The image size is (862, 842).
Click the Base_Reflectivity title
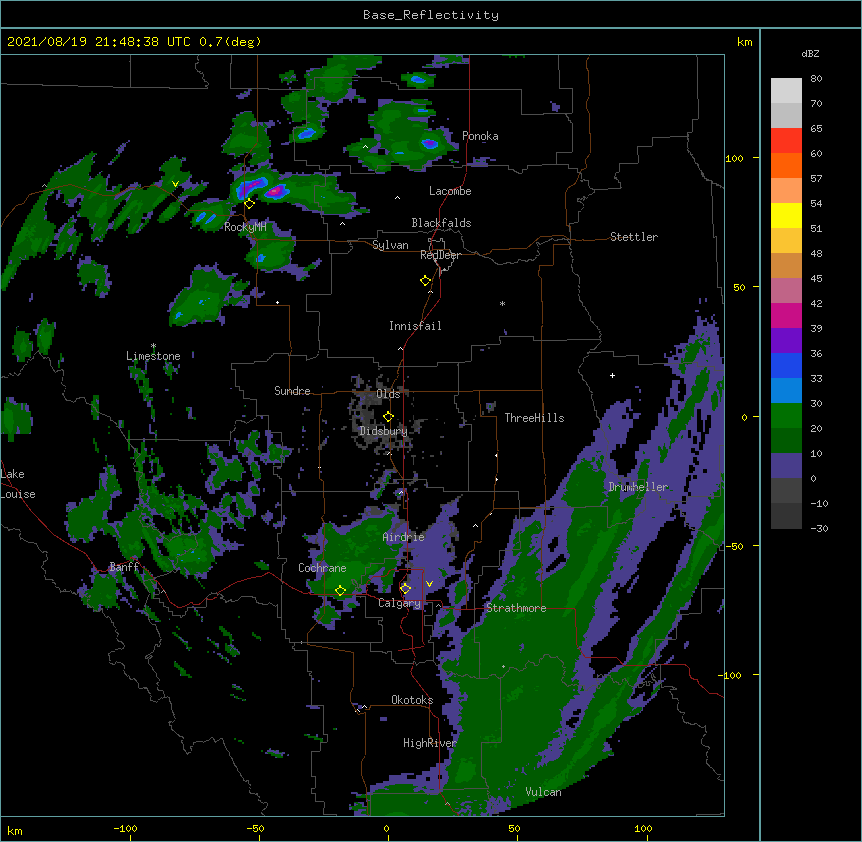pos(431,15)
